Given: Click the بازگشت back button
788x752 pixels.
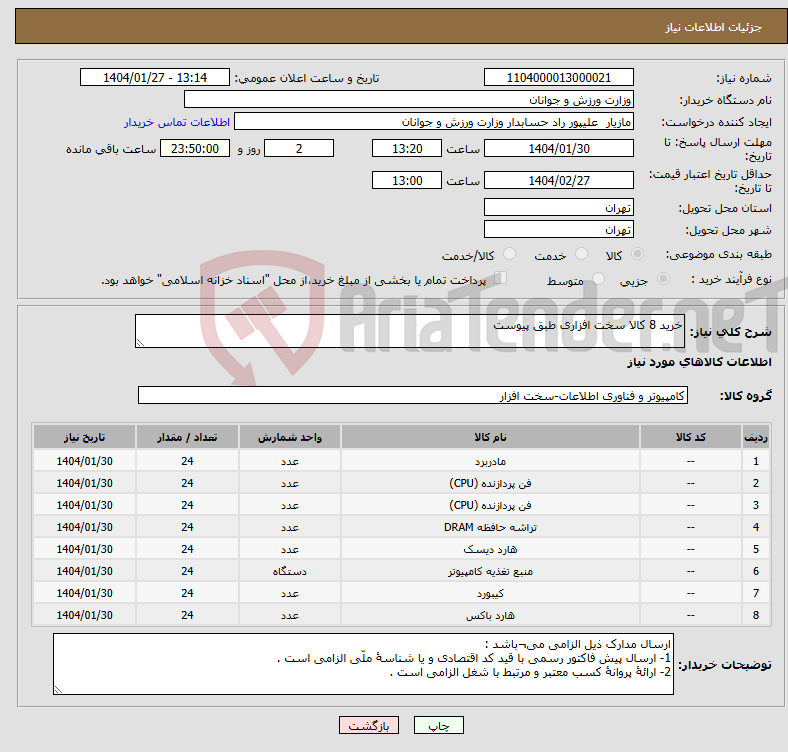Looking at the screenshot, I should [x=369, y=725].
